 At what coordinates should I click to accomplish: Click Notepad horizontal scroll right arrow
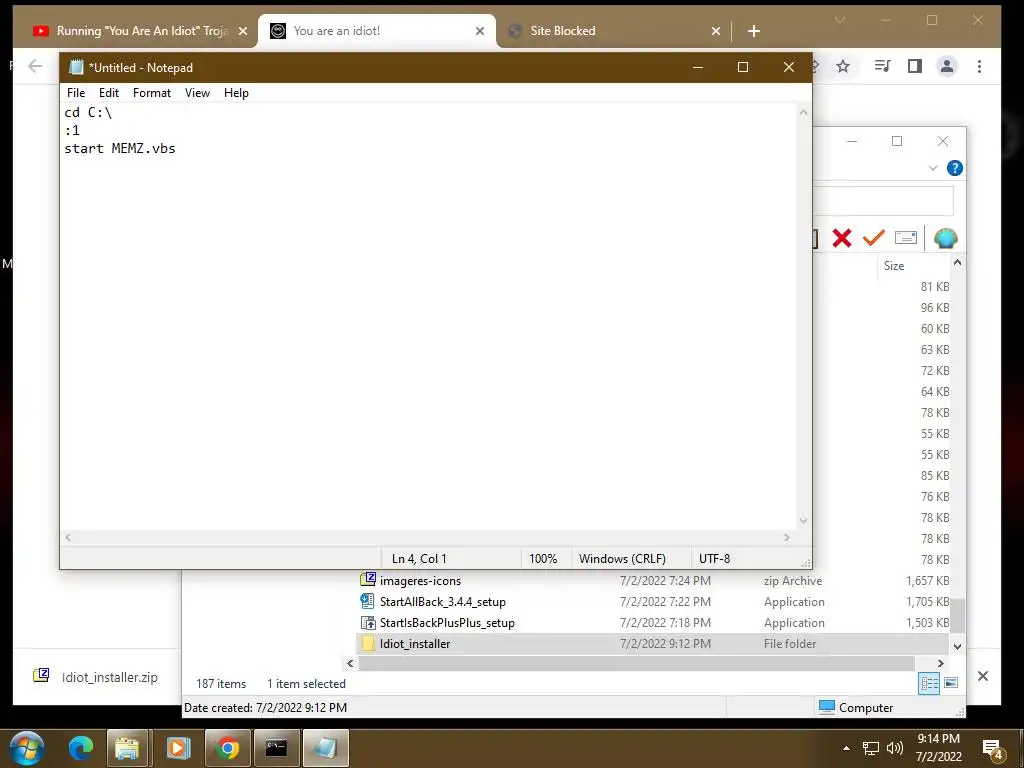coord(786,537)
